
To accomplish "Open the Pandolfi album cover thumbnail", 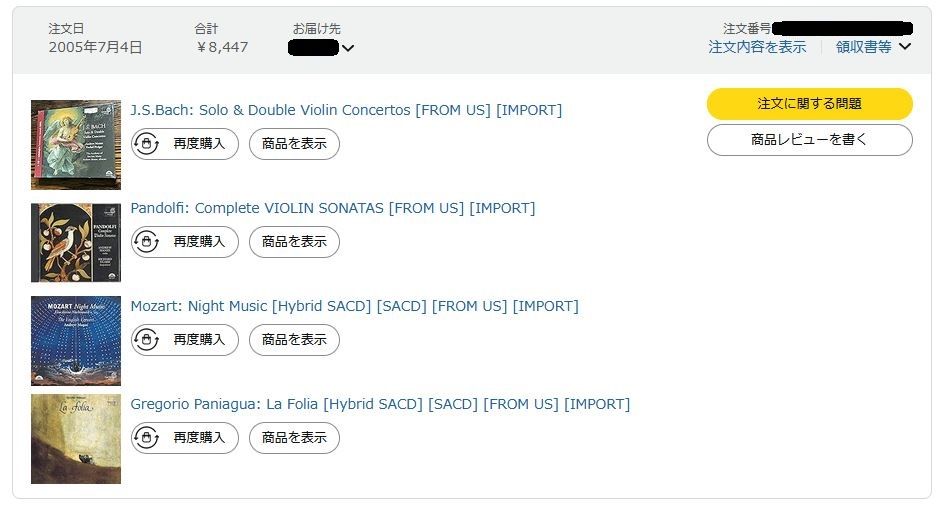I will (76, 243).
